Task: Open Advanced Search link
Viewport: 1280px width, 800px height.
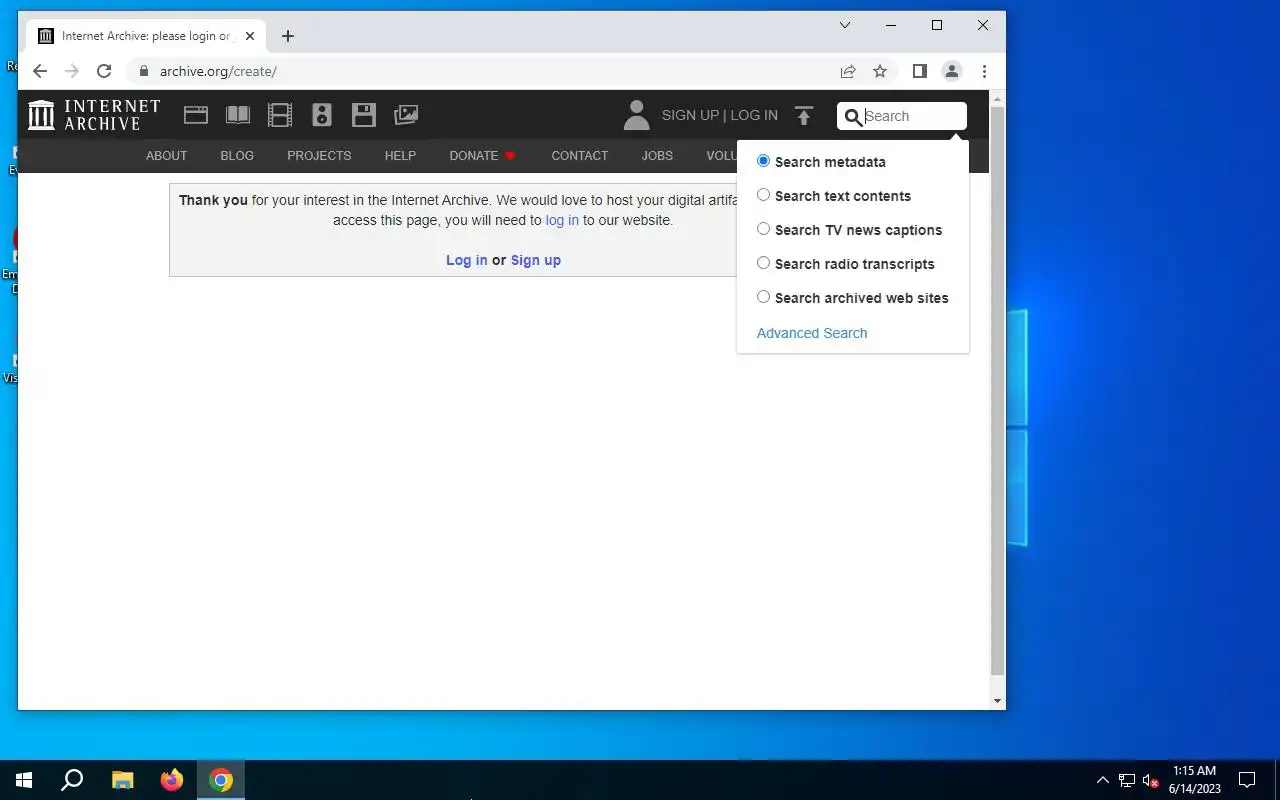Action: [812, 333]
